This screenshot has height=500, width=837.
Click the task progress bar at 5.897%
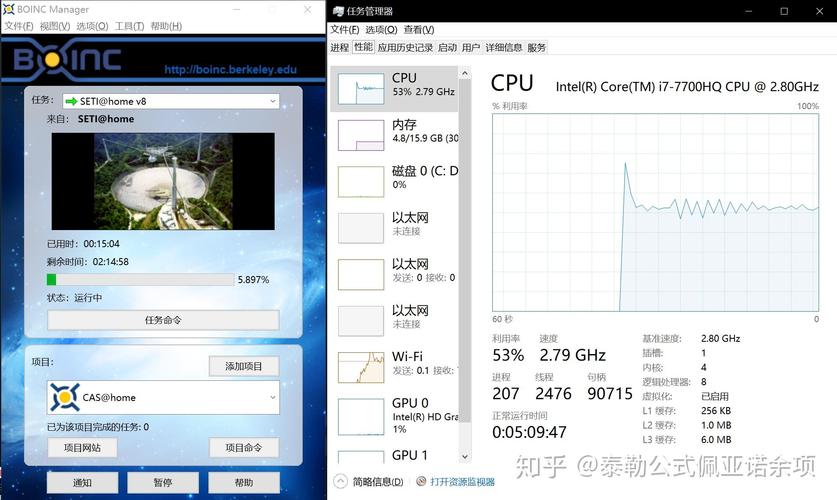tap(140, 280)
